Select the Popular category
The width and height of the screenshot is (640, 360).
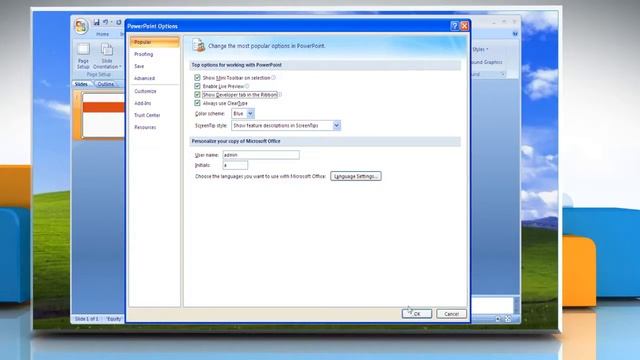click(154, 42)
